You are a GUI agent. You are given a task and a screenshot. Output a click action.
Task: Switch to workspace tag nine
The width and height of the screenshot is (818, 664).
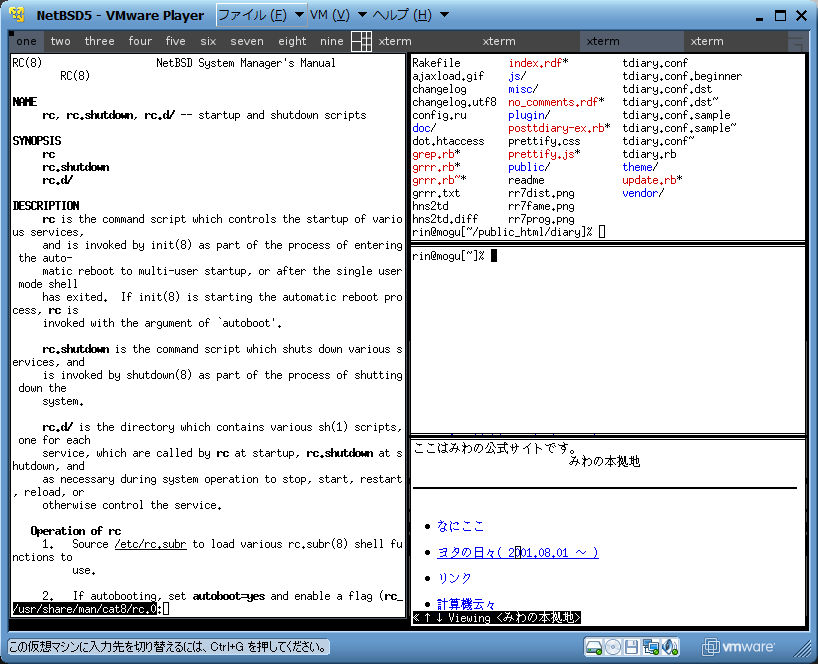pos(332,41)
